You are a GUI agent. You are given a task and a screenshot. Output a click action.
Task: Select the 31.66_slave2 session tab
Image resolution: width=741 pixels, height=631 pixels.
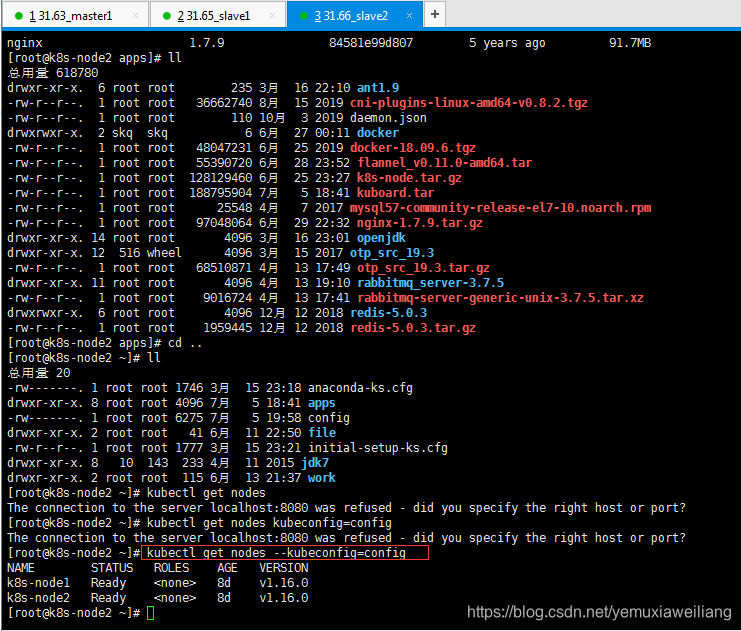pos(351,16)
